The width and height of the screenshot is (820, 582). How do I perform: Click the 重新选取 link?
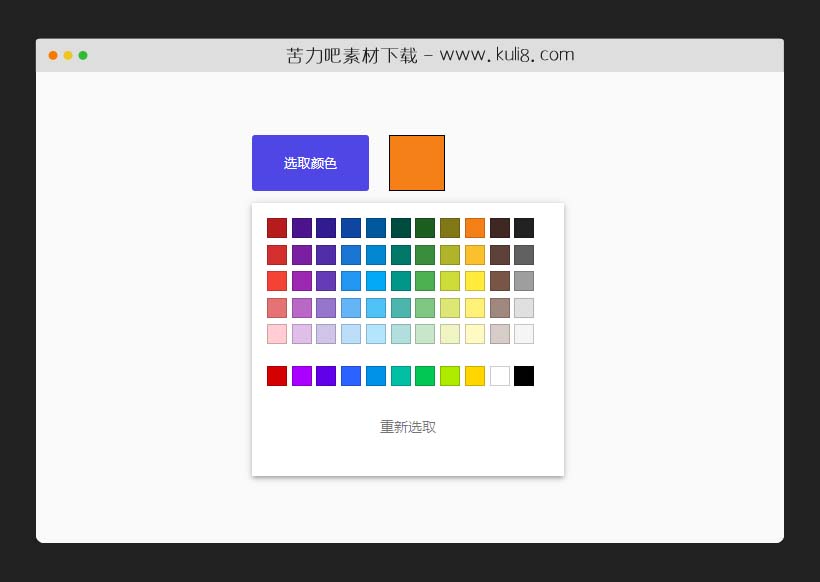pyautogui.click(x=407, y=427)
